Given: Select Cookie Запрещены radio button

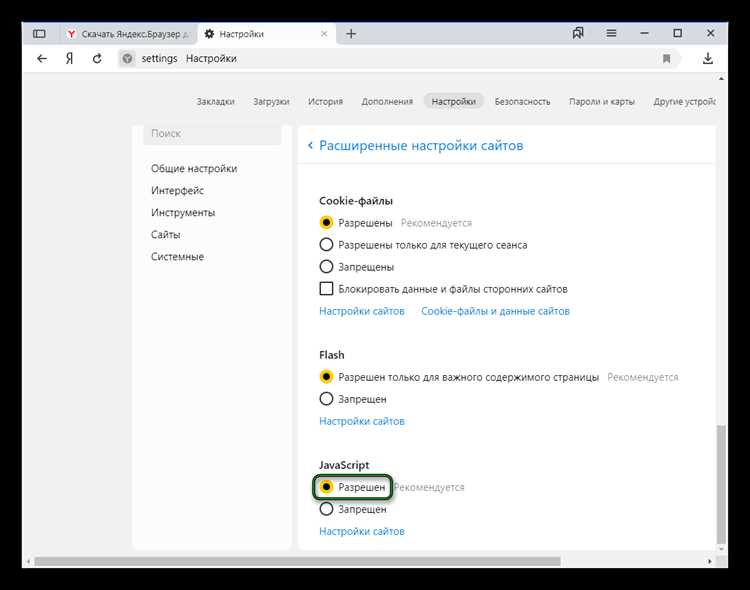Looking at the screenshot, I should pos(326,267).
